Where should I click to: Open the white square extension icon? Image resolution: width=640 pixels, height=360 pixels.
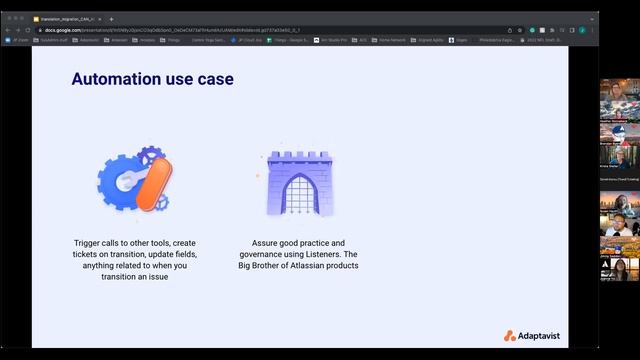tap(542, 30)
